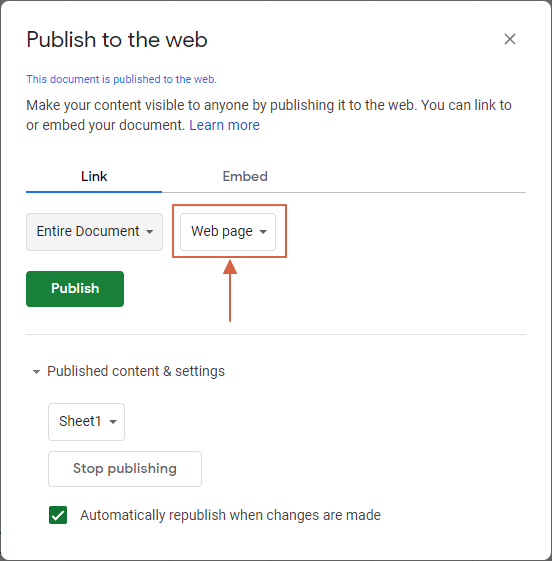Close the Publish to the web dialog
Image resolution: width=552 pixels, height=561 pixels.
[x=509, y=39]
